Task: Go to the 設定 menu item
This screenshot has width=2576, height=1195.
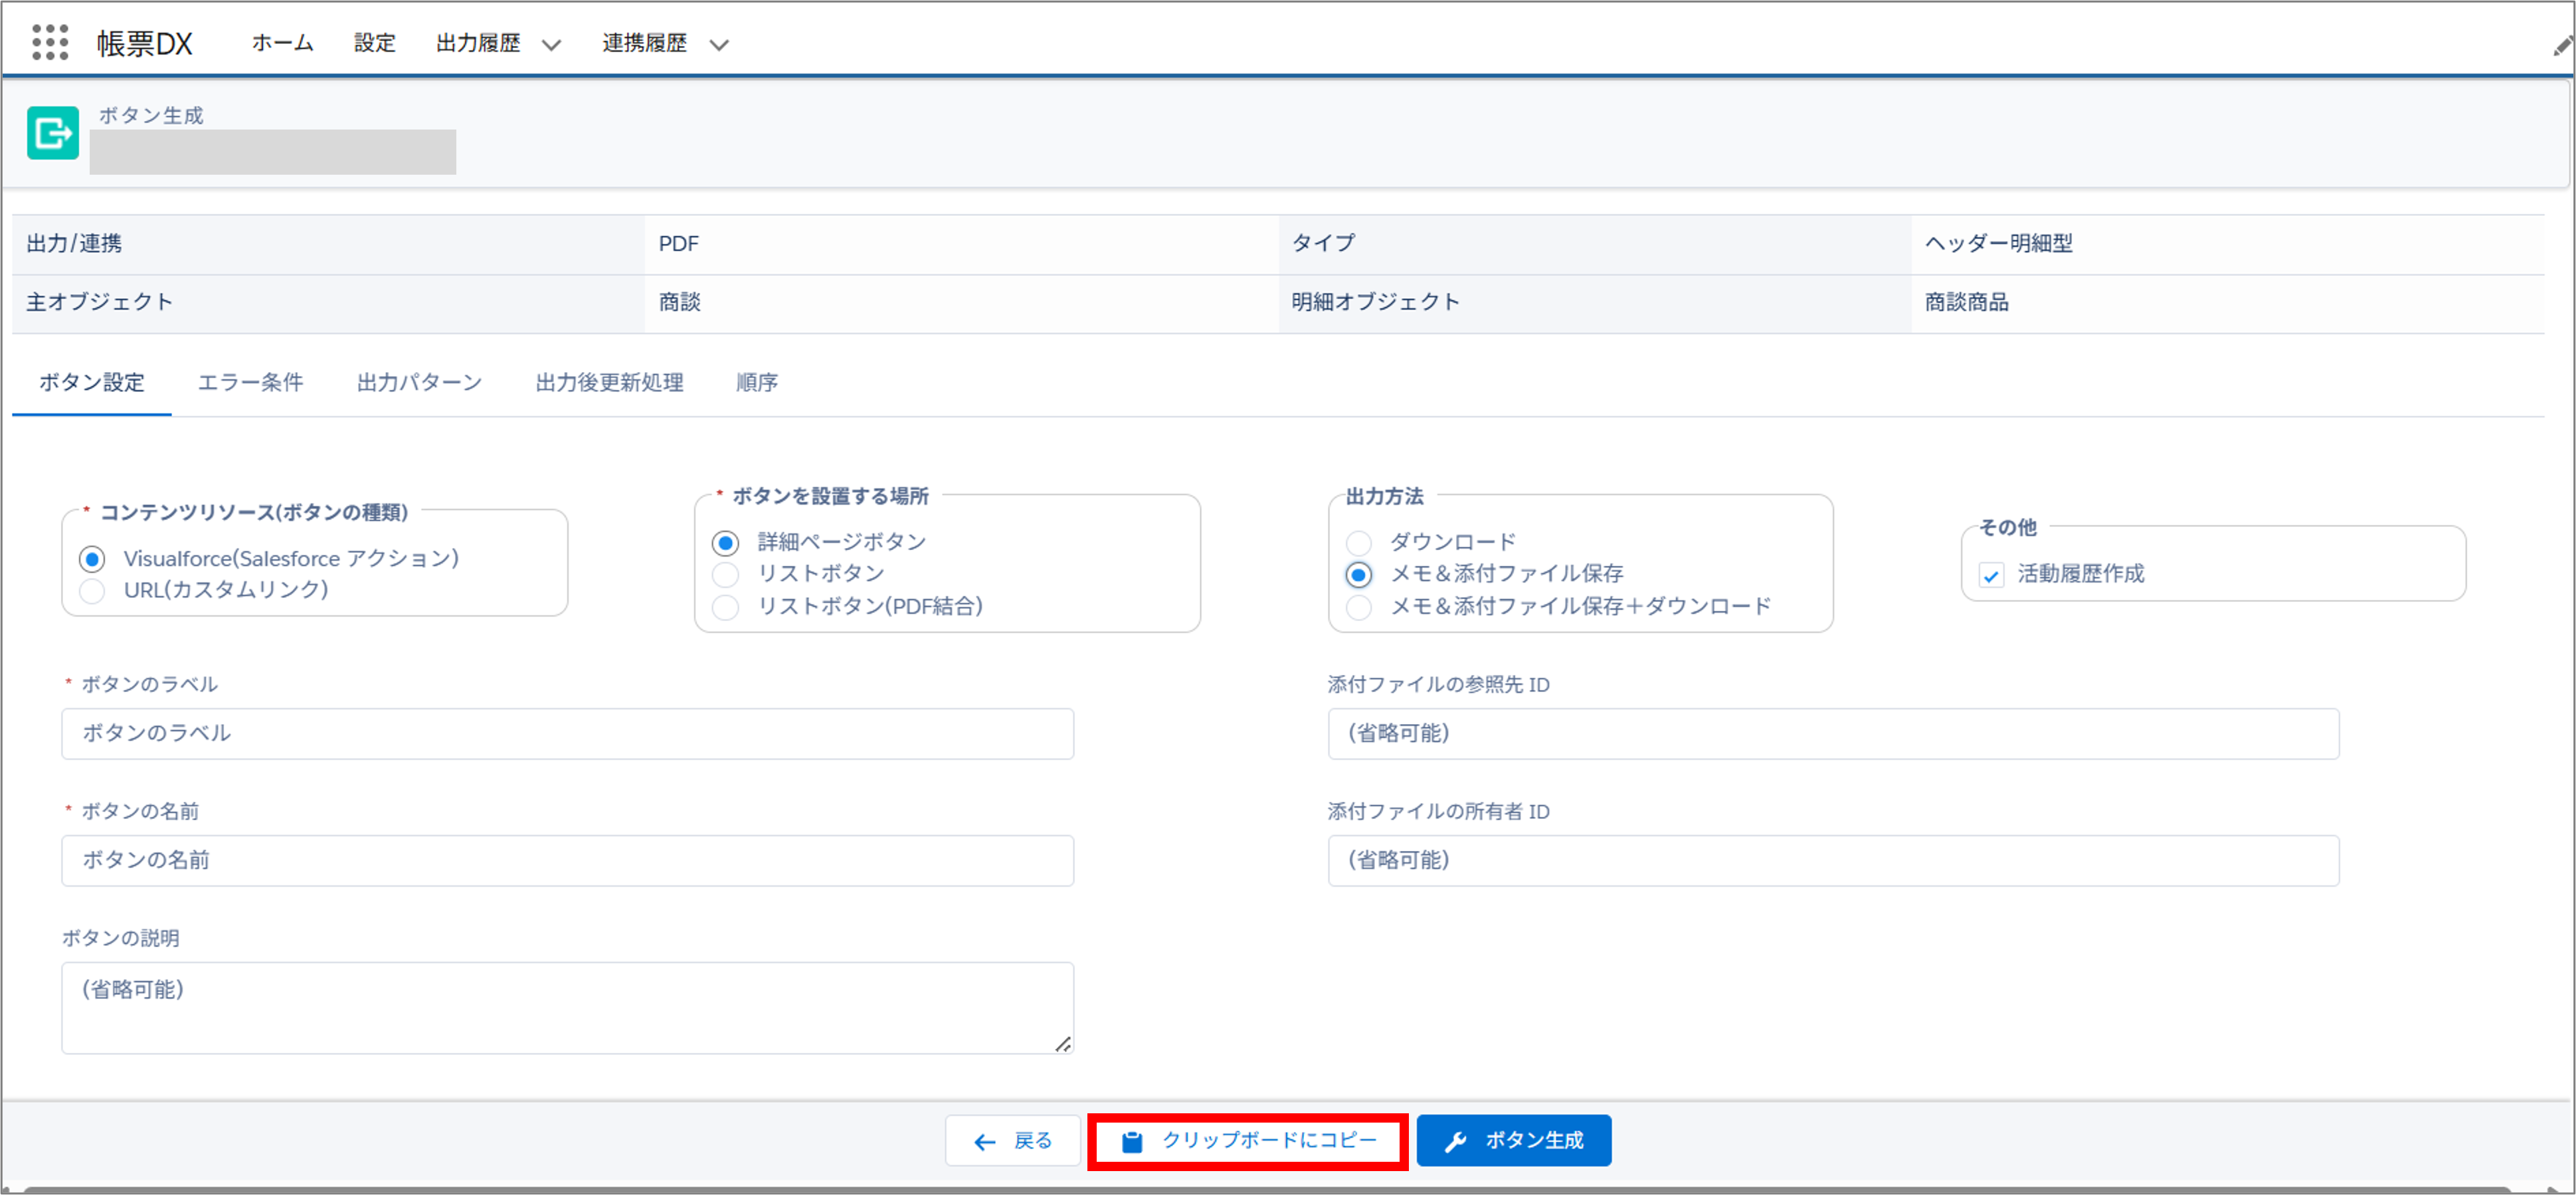Action: click(373, 43)
